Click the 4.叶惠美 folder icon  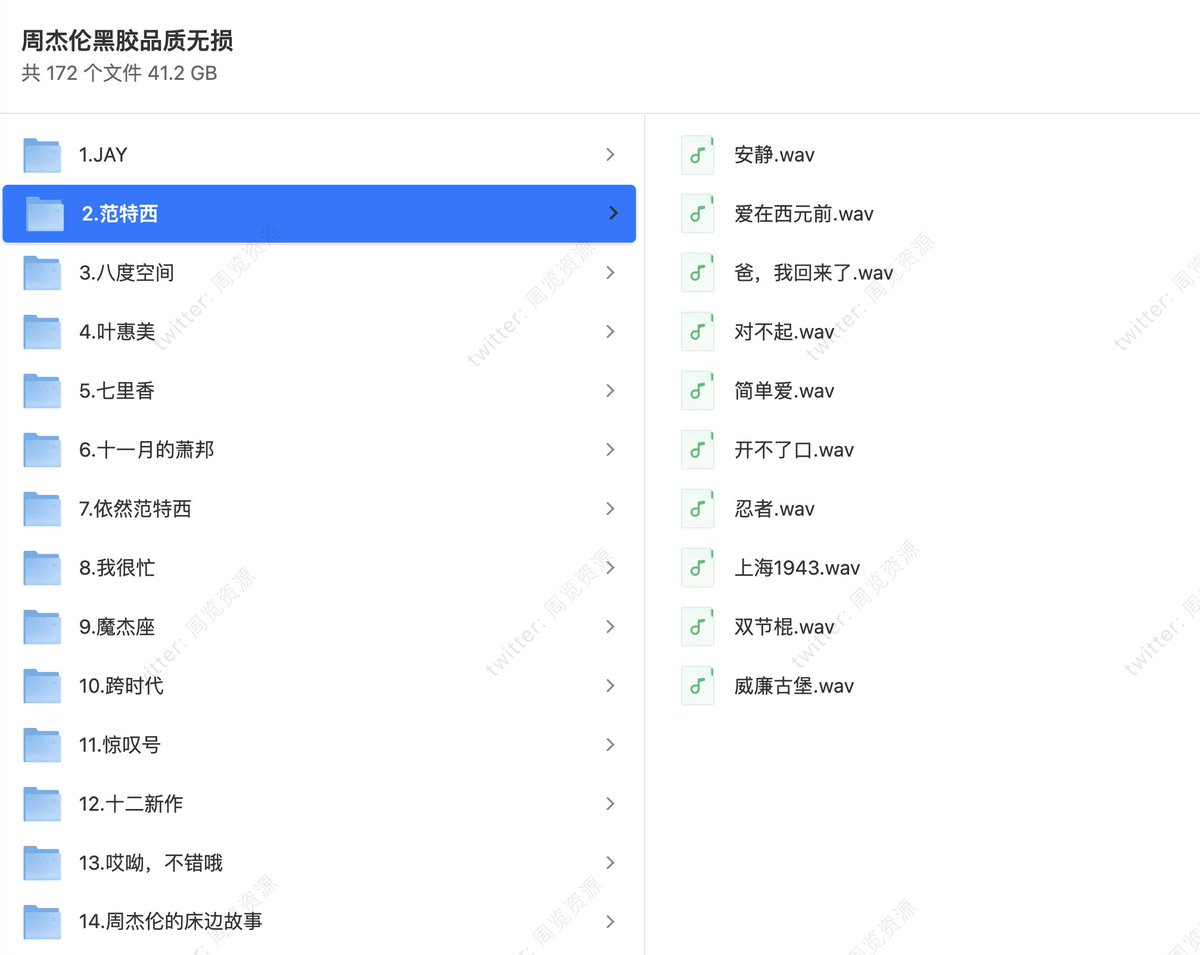[42, 332]
